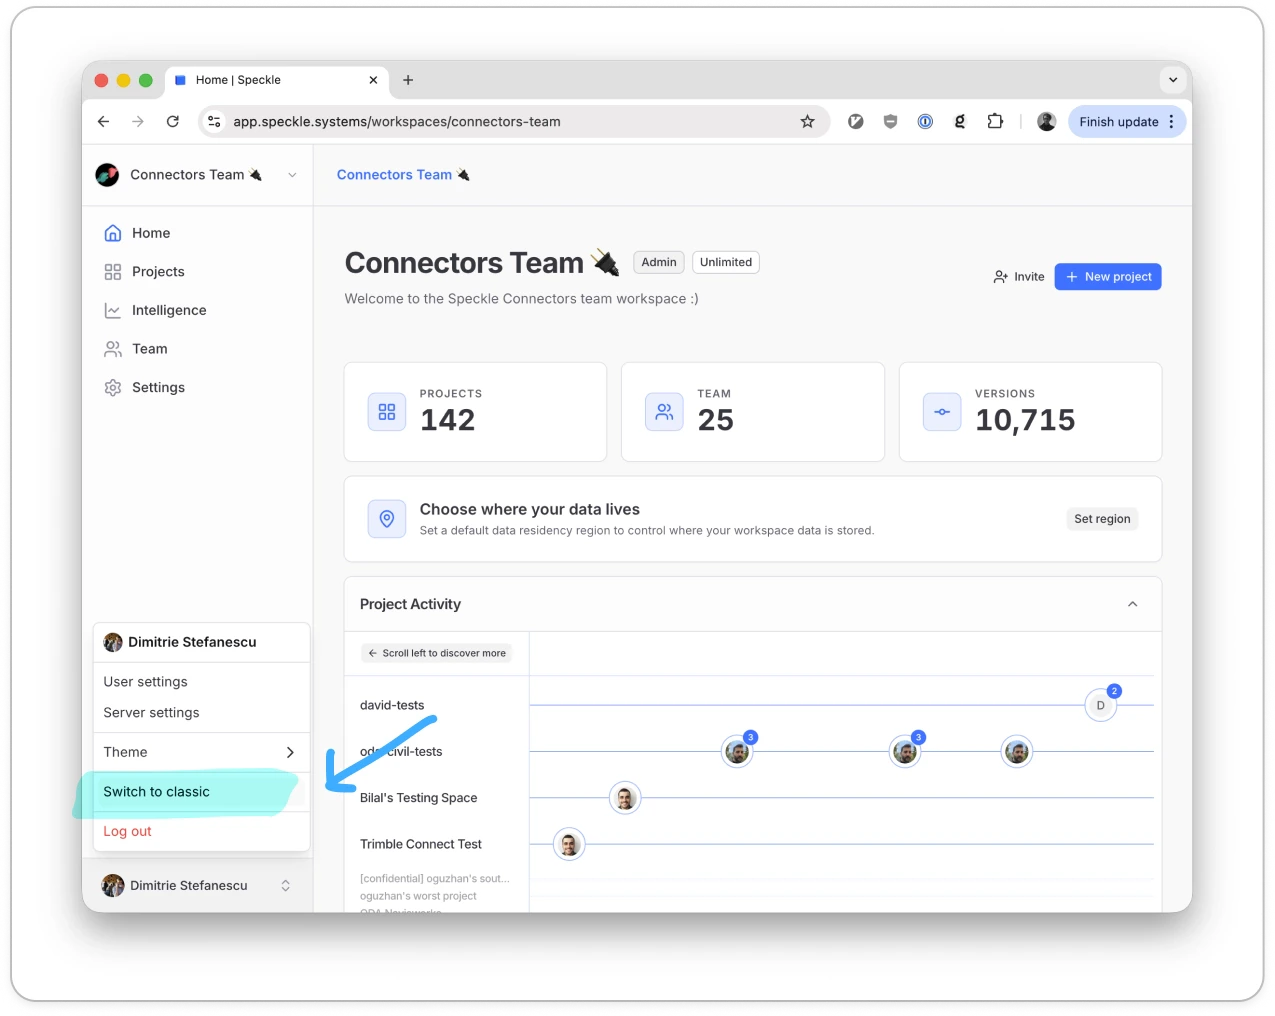Click the avatar marker on Bilal's Testing Space timeline
Viewport: 1275px width, 1016px height.
coord(625,798)
